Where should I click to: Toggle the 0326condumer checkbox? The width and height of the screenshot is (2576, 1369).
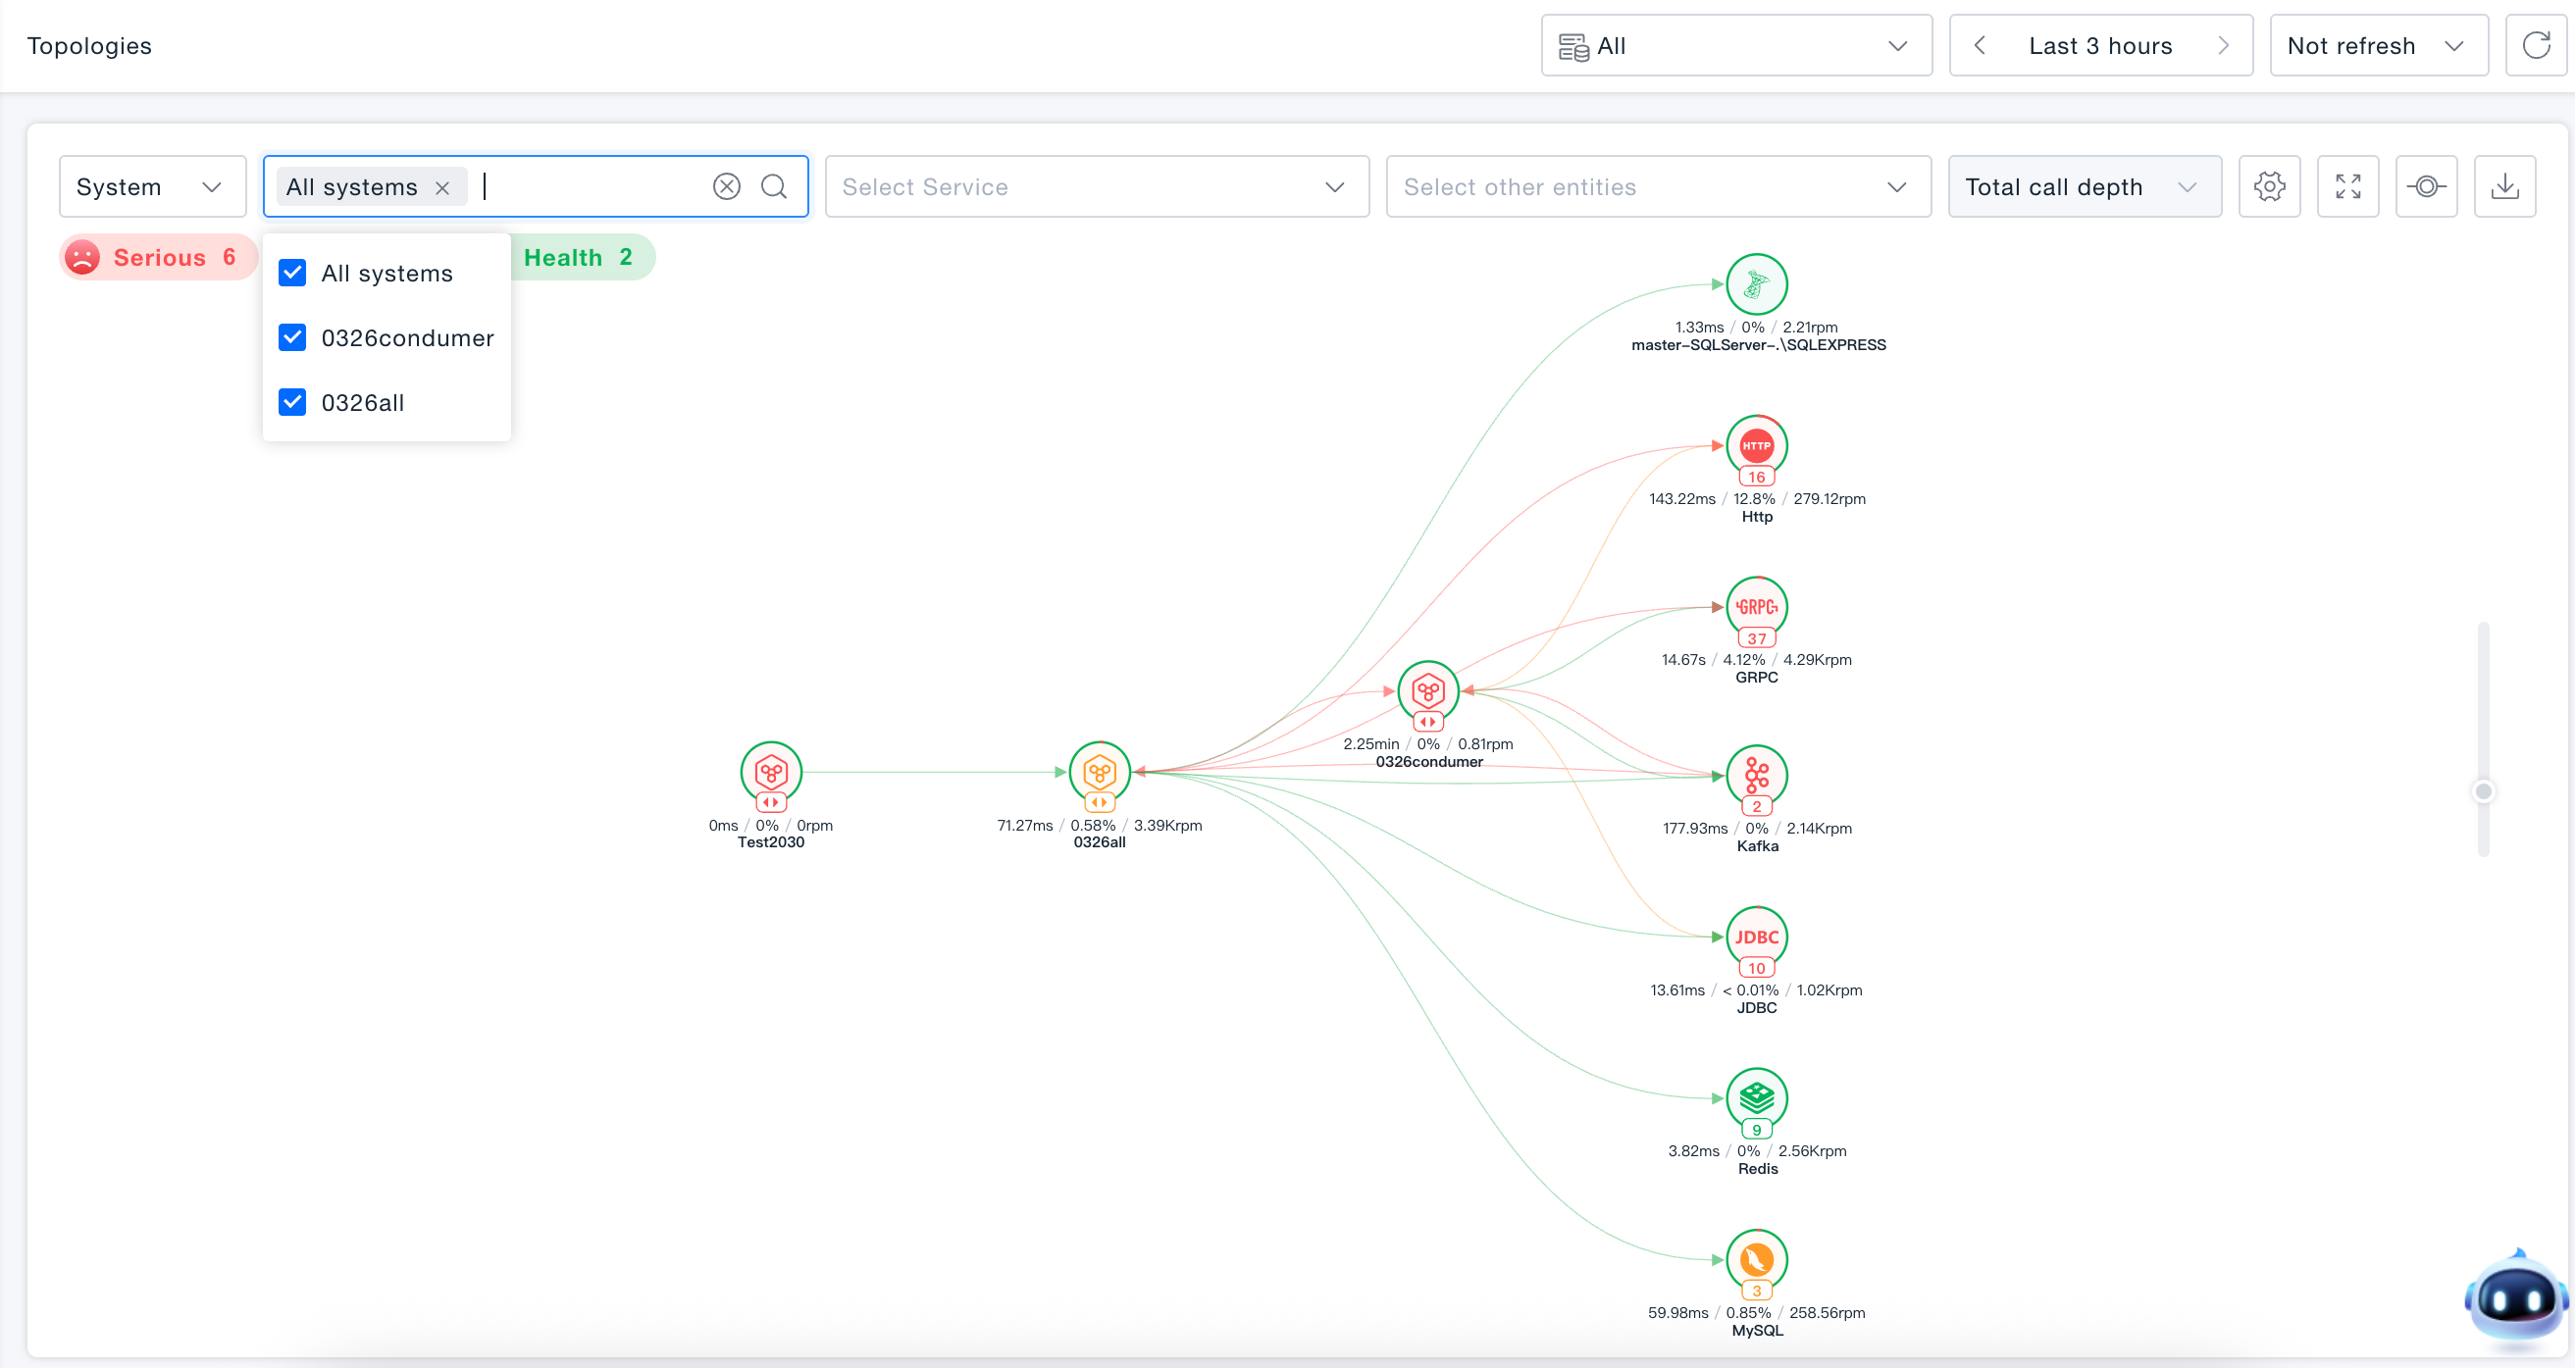pyautogui.click(x=292, y=338)
